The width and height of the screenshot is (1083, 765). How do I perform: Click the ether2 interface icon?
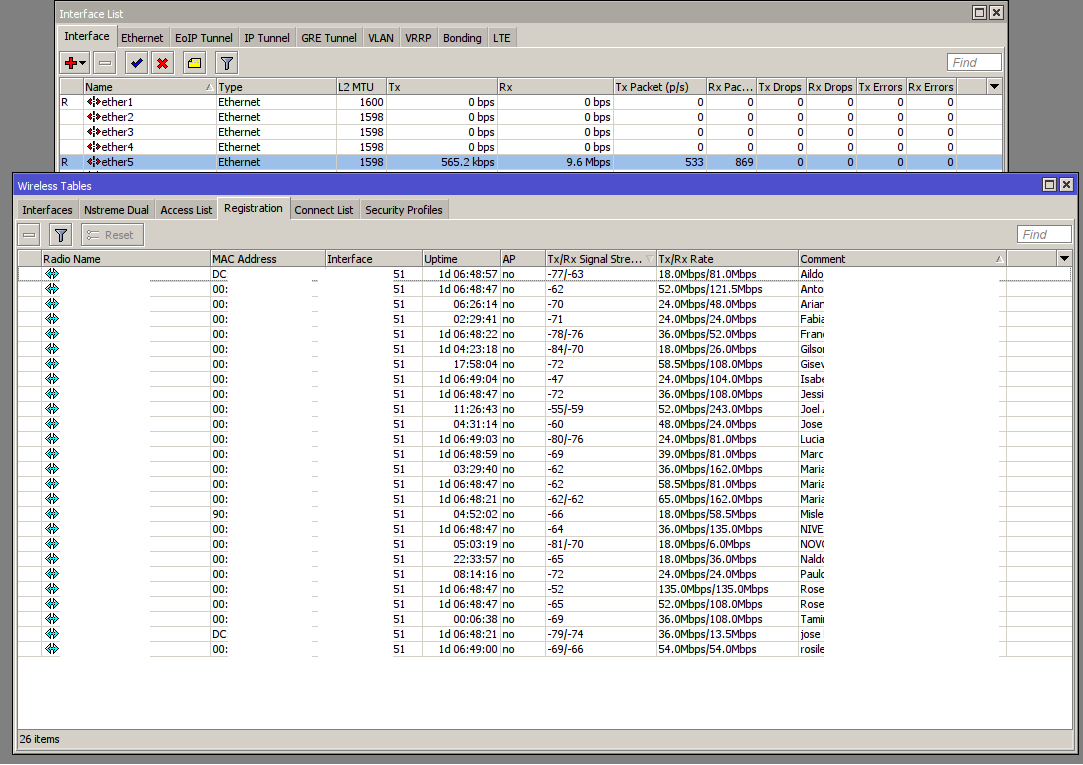94,117
